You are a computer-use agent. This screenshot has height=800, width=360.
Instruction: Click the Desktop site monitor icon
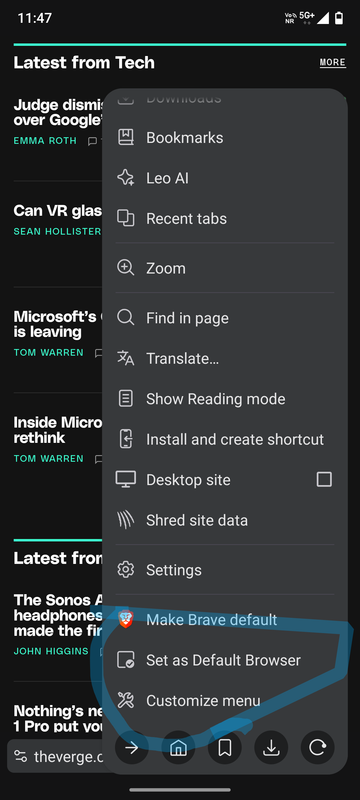pos(125,479)
